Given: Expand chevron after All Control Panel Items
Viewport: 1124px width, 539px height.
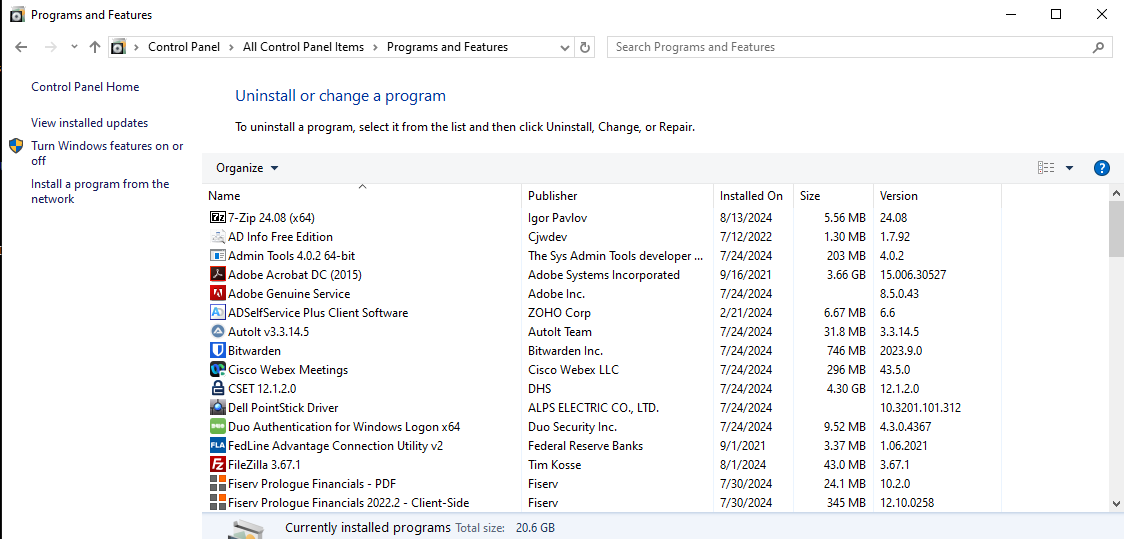Looking at the screenshot, I should (376, 47).
